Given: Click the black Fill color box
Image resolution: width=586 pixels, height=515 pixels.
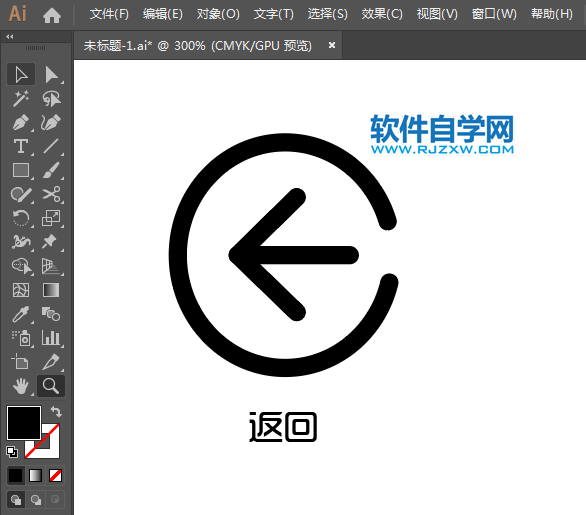Looking at the screenshot, I should tap(24, 423).
